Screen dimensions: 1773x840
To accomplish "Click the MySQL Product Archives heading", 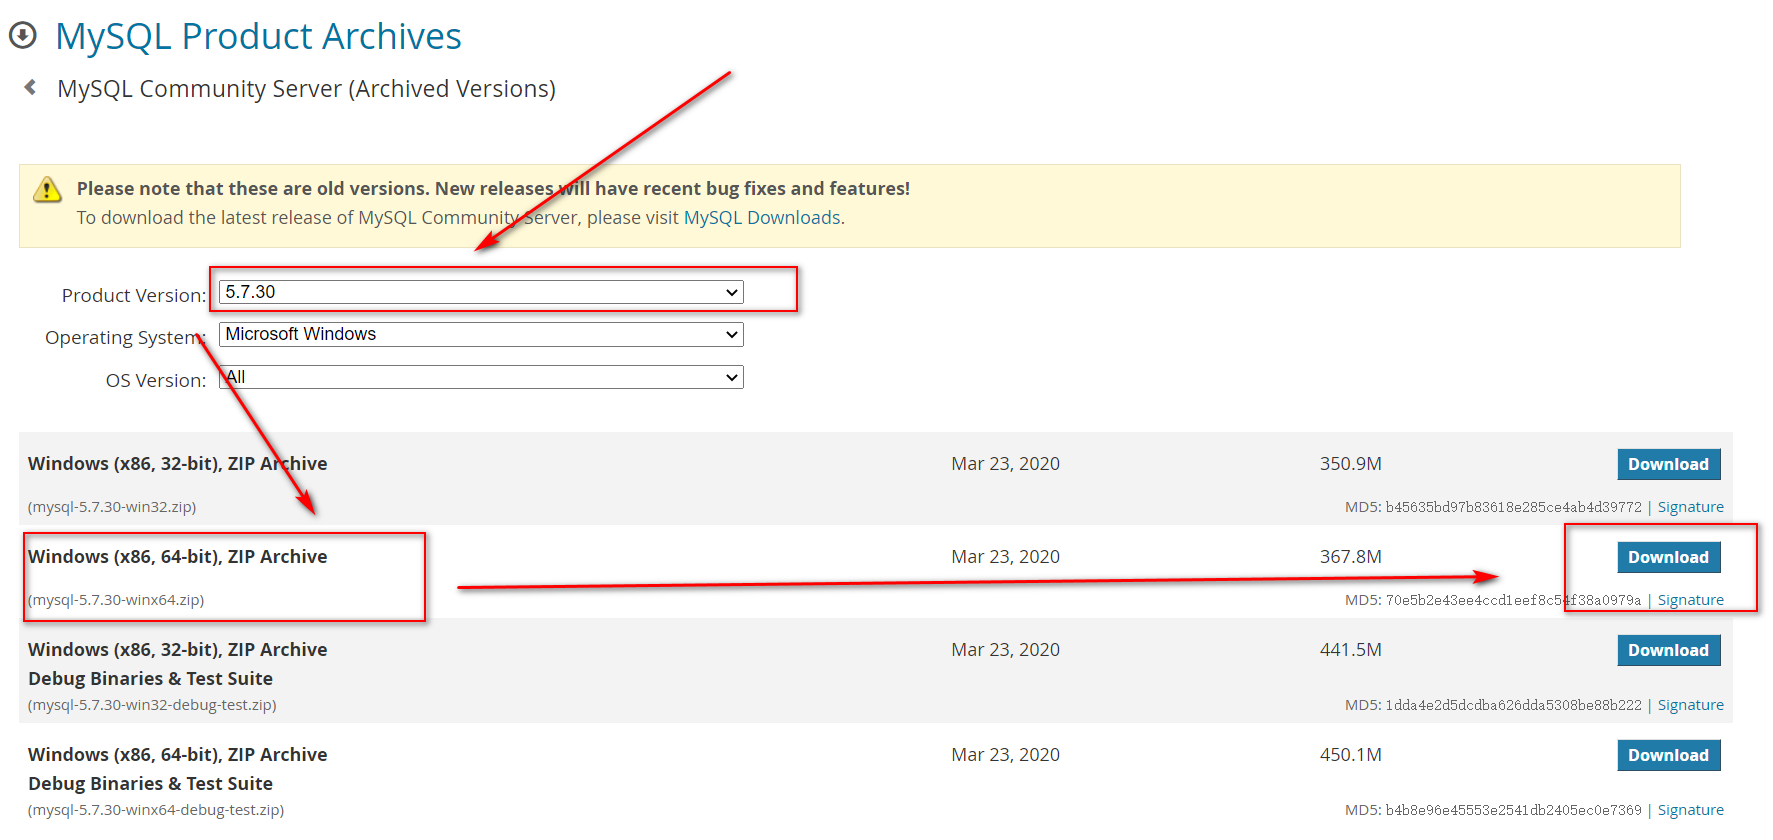I will pyautogui.click(x=258, y=36).
